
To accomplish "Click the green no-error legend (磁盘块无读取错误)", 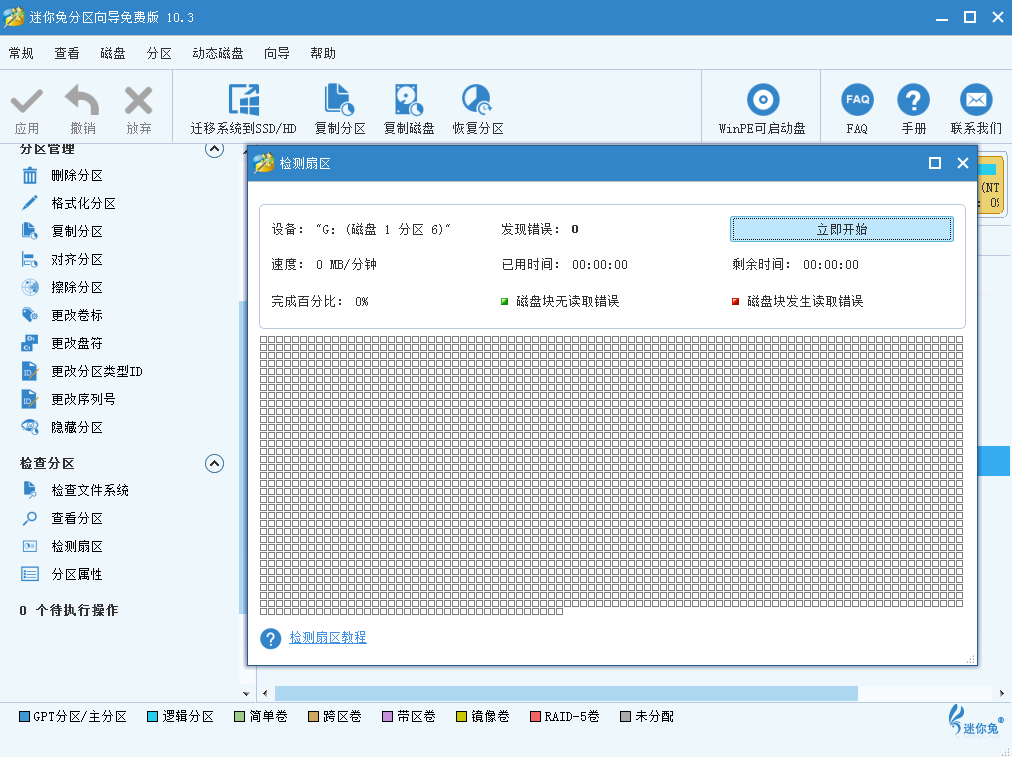I will pos(560,301).
